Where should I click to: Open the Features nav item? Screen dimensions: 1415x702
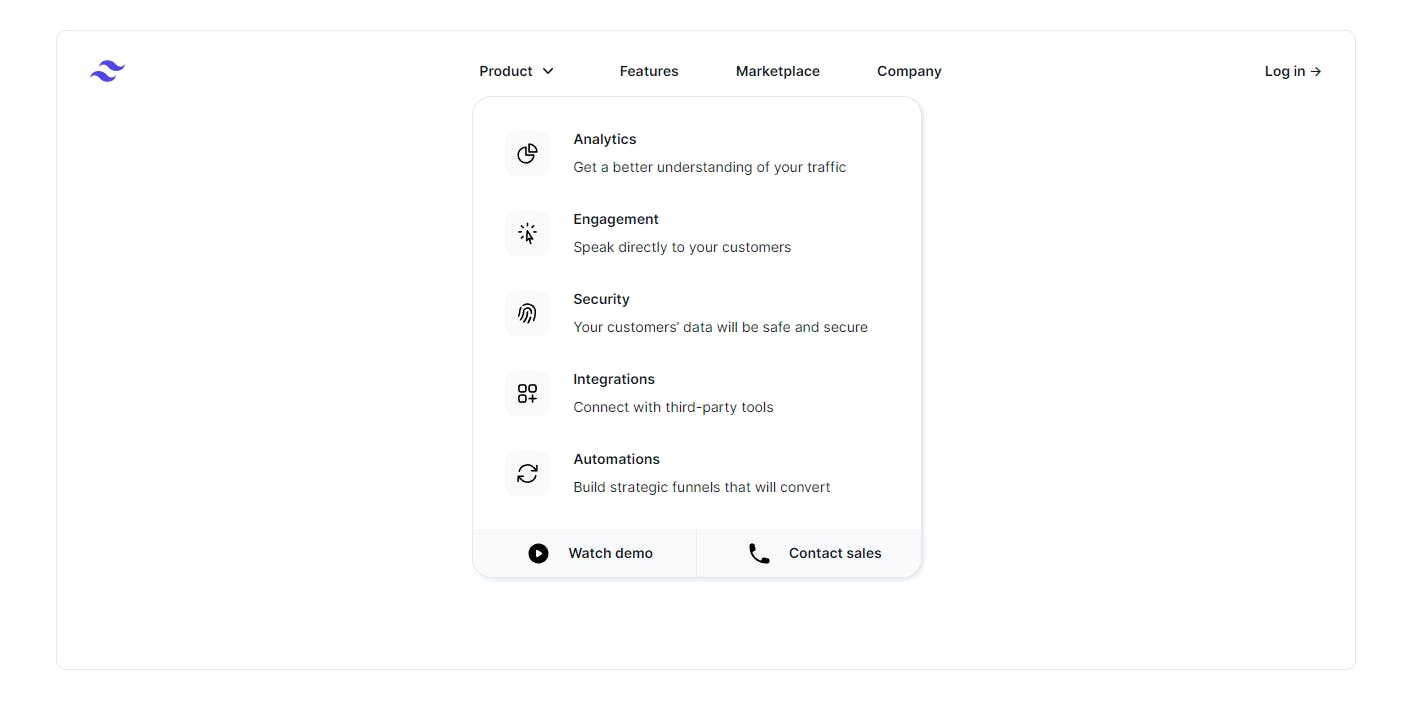tap(649, 71)
